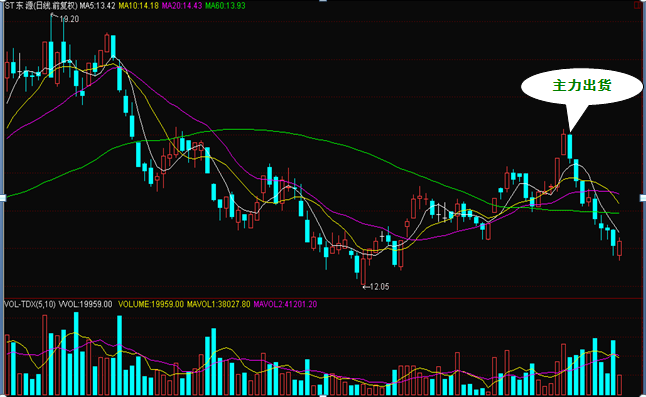Select the MAVOL1:38027.80 label

point(218,304)
